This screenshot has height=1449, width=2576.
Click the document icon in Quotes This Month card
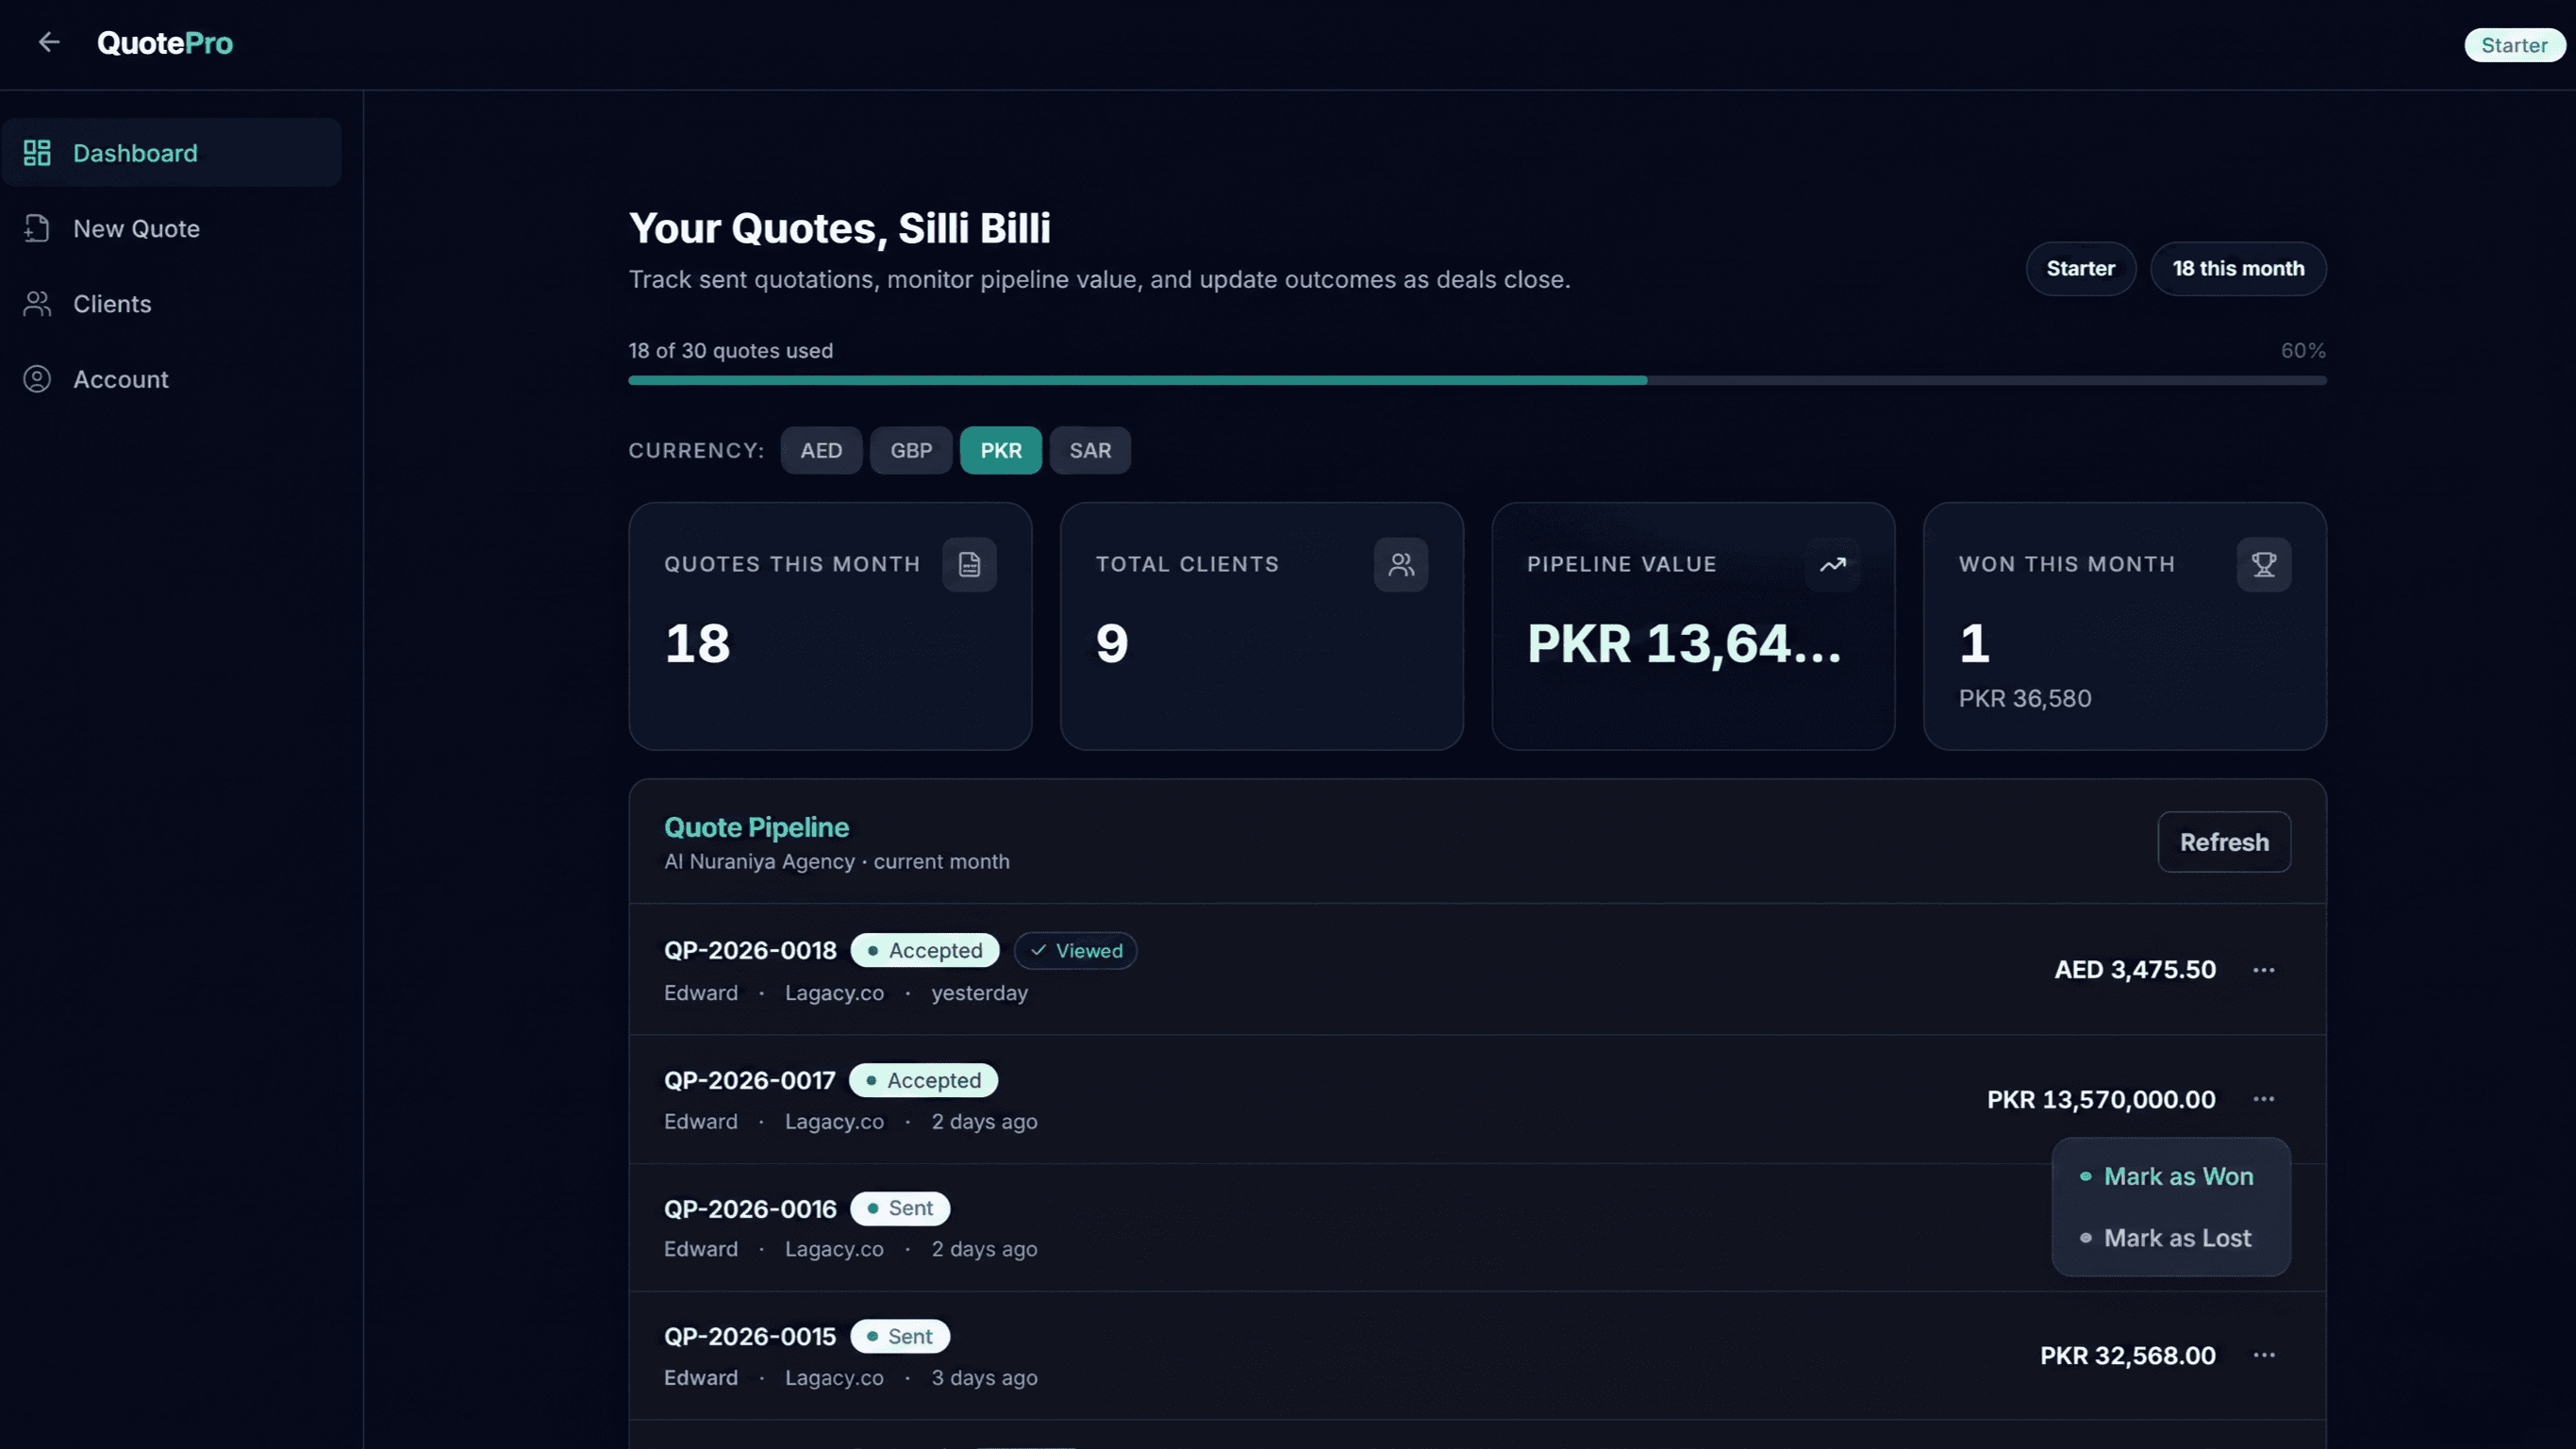coord(969,564)
